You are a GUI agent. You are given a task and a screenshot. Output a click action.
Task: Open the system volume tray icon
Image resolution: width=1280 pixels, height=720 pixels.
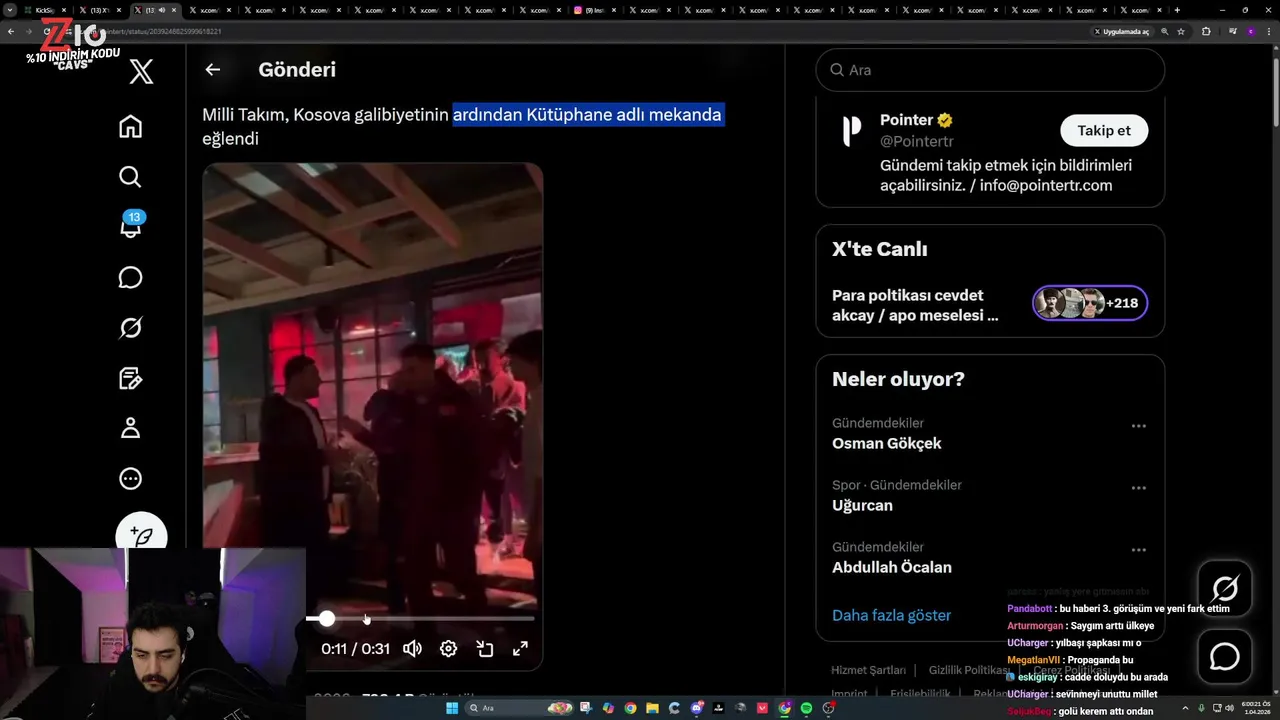pyautogui.click(x=1229, y=708)
